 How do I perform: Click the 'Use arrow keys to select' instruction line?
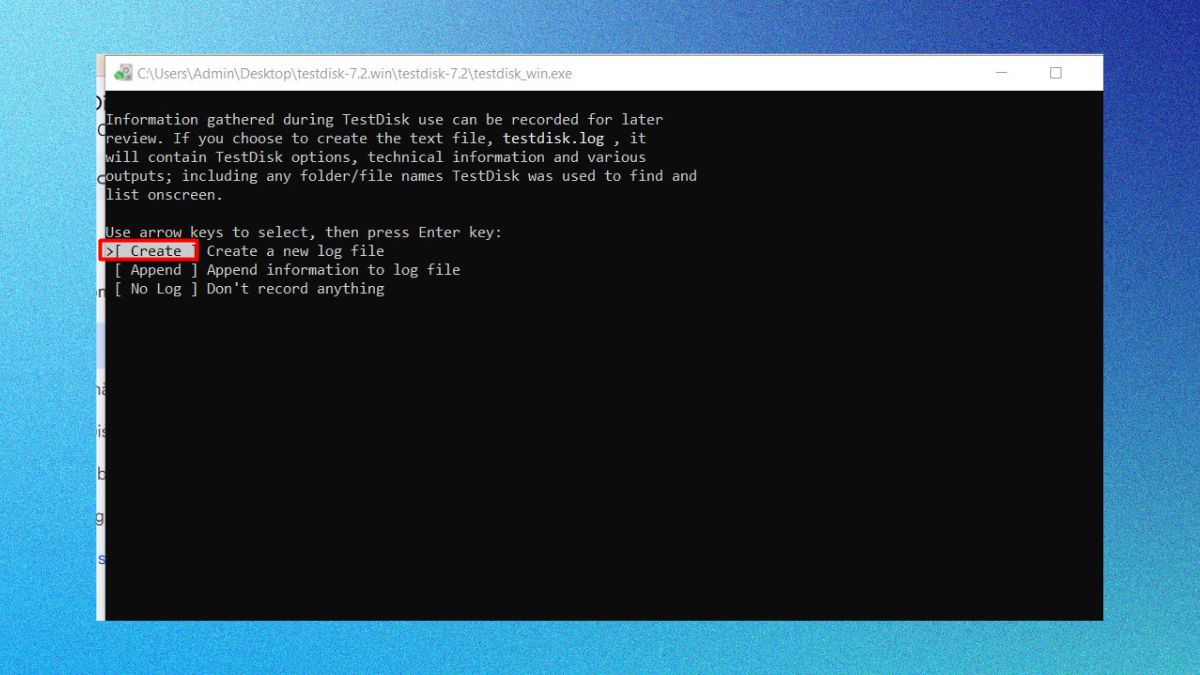coord(304,232)
